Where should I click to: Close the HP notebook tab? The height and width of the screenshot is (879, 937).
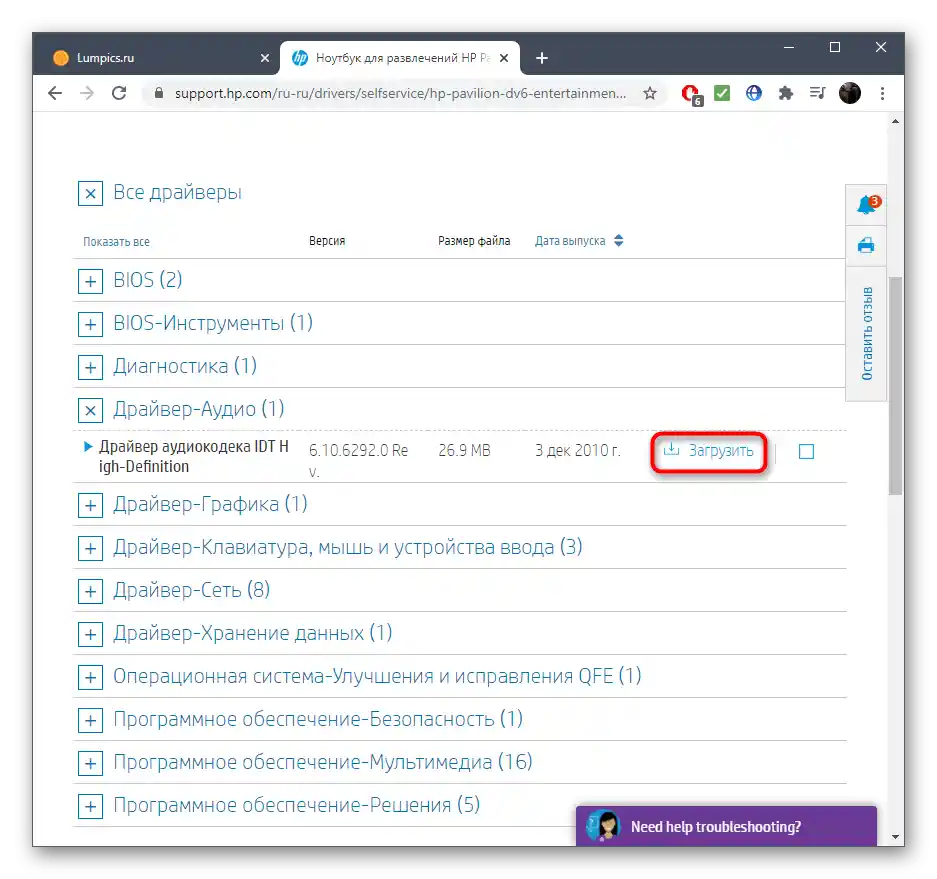pyautogui.click(x=504, y=58)
